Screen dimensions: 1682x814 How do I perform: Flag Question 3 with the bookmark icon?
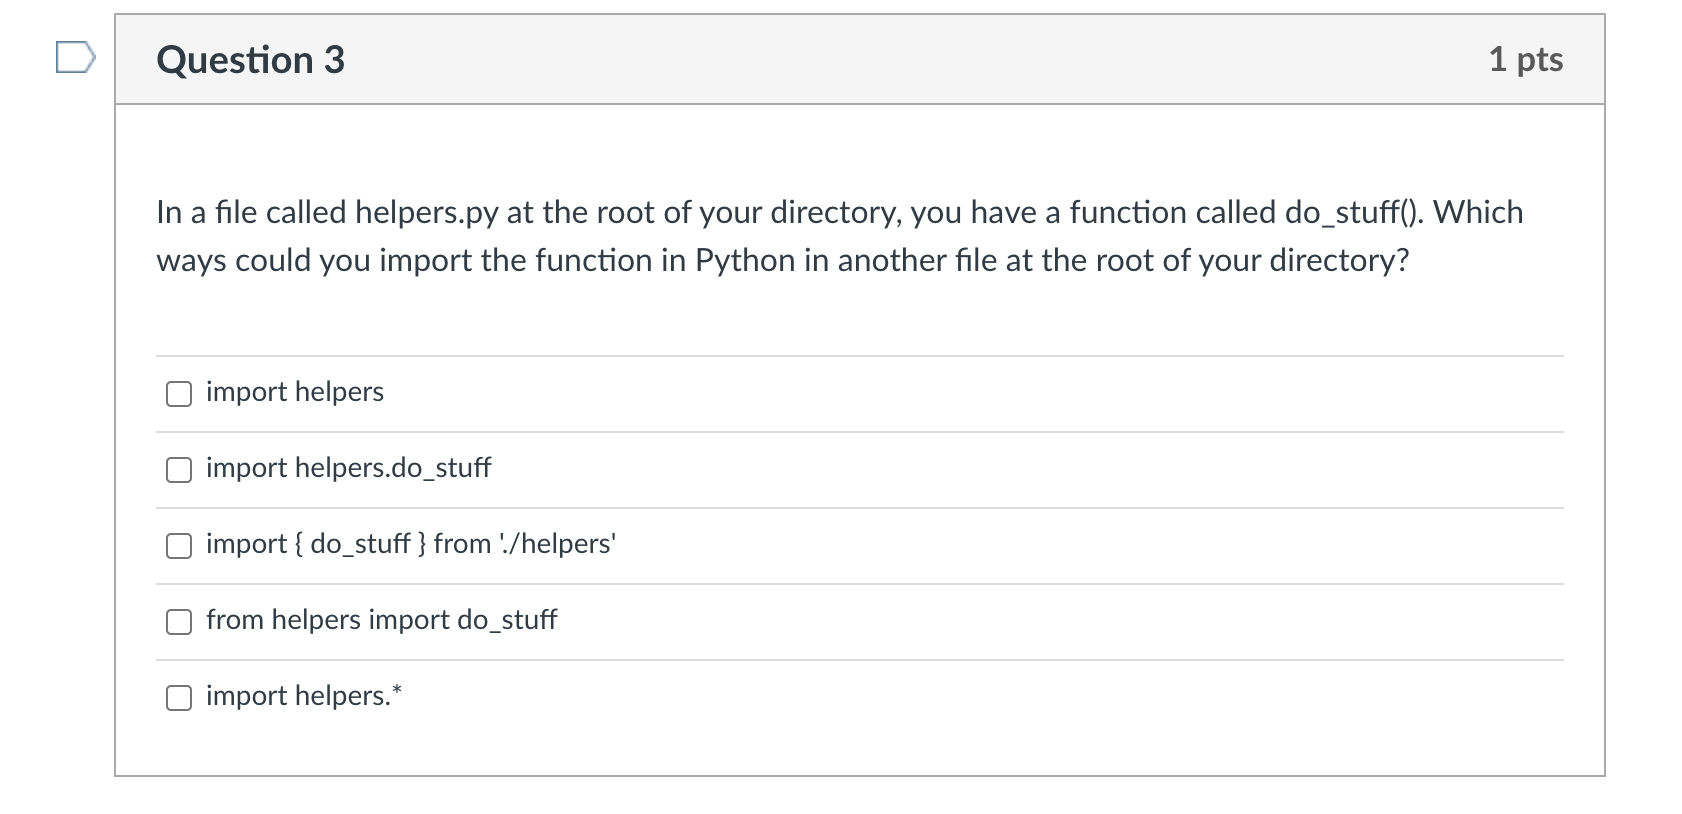point(75,59)
